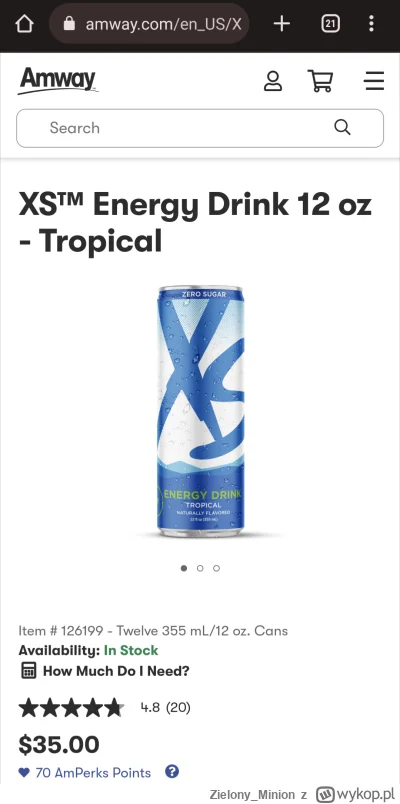
Task: Select the first carousel image dot
Action: 184,568
